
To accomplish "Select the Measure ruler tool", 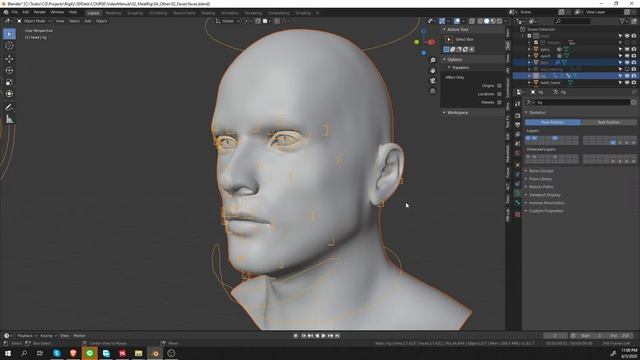I will click(x=9, y=119).
